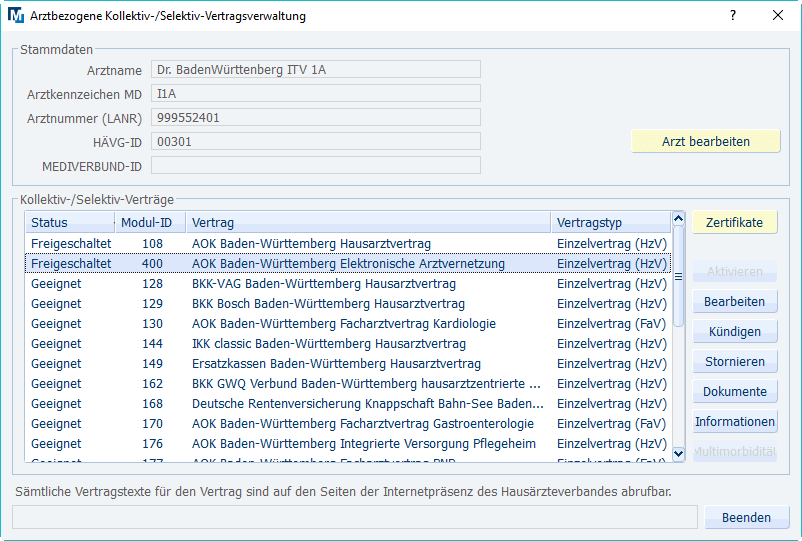Select BKK GWQ Verbund contract row

348,384
